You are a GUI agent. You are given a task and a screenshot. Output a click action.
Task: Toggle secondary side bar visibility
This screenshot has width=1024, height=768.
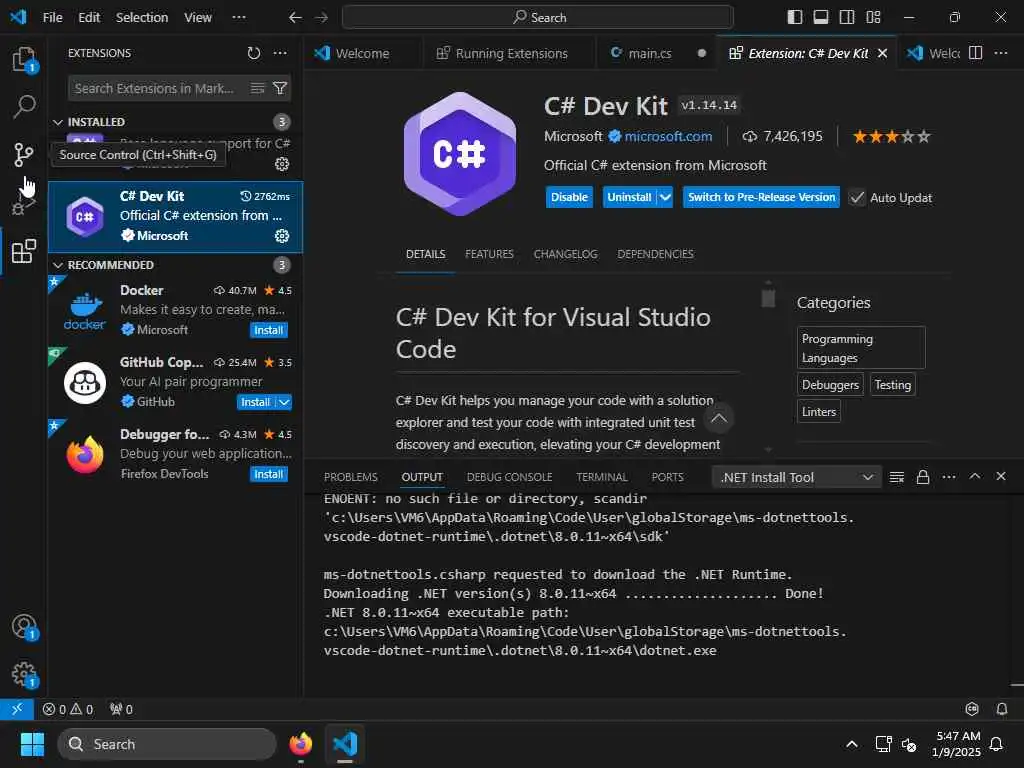tap(847, 17)
